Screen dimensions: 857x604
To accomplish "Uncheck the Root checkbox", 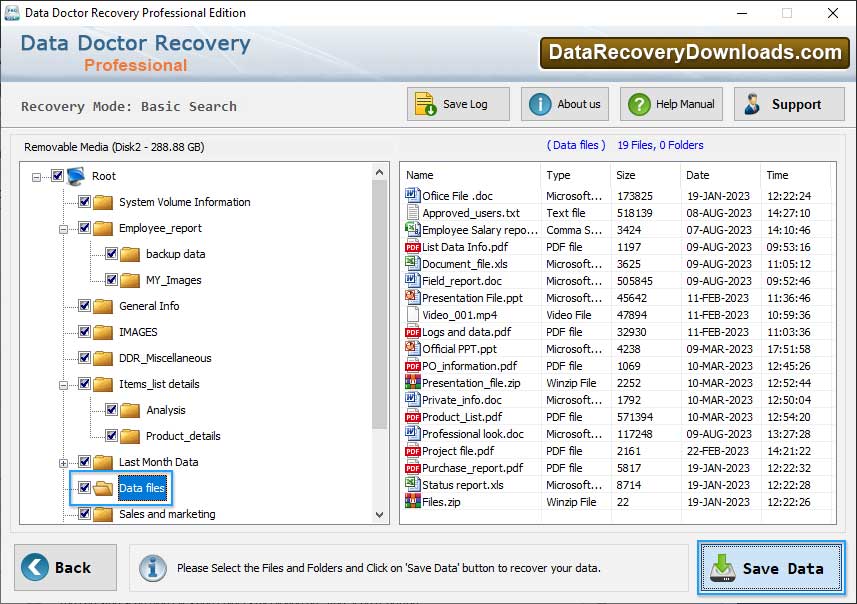I will pos(57,175).
